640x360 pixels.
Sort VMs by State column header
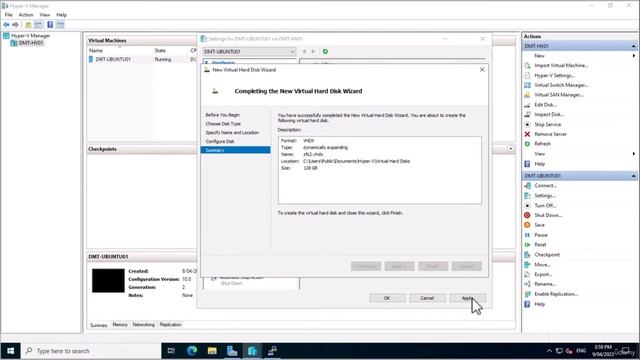coord(160,51)
